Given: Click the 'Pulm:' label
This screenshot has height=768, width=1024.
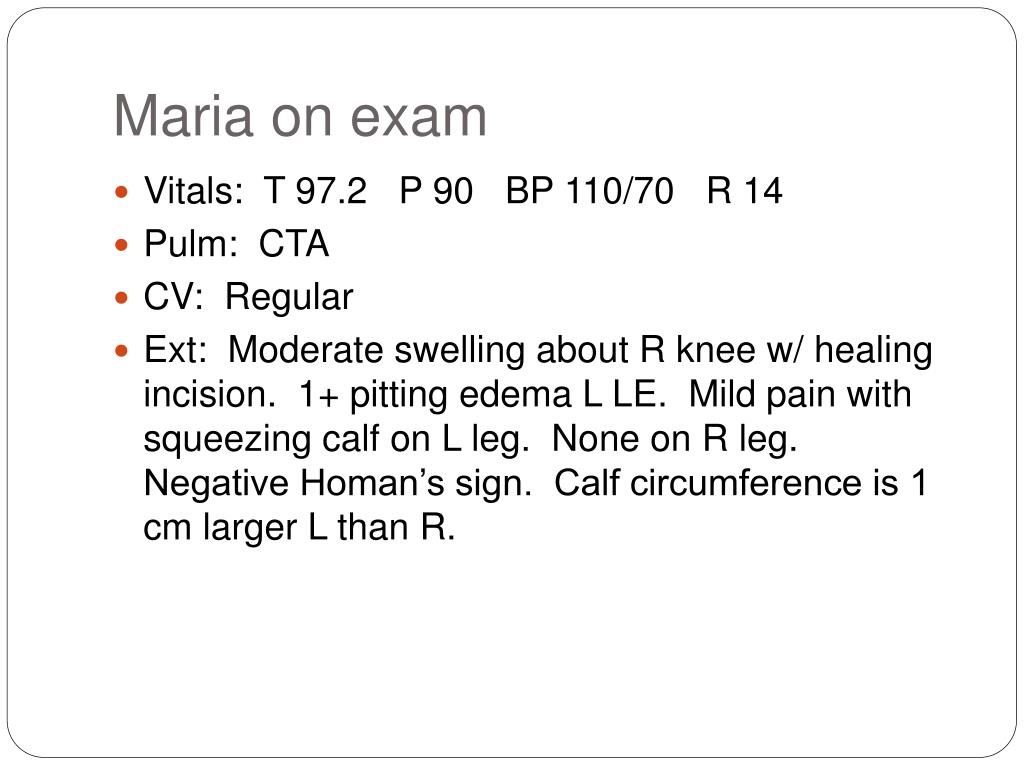Looking at the screenshot, I should [x=191, y=244].
